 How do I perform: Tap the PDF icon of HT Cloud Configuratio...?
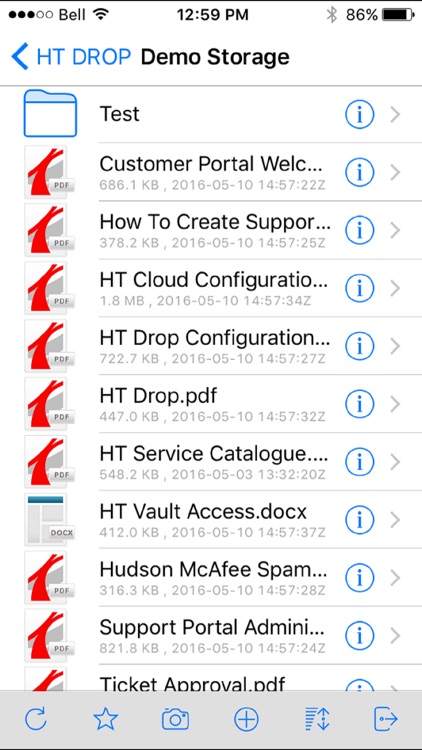pos(48,288)
